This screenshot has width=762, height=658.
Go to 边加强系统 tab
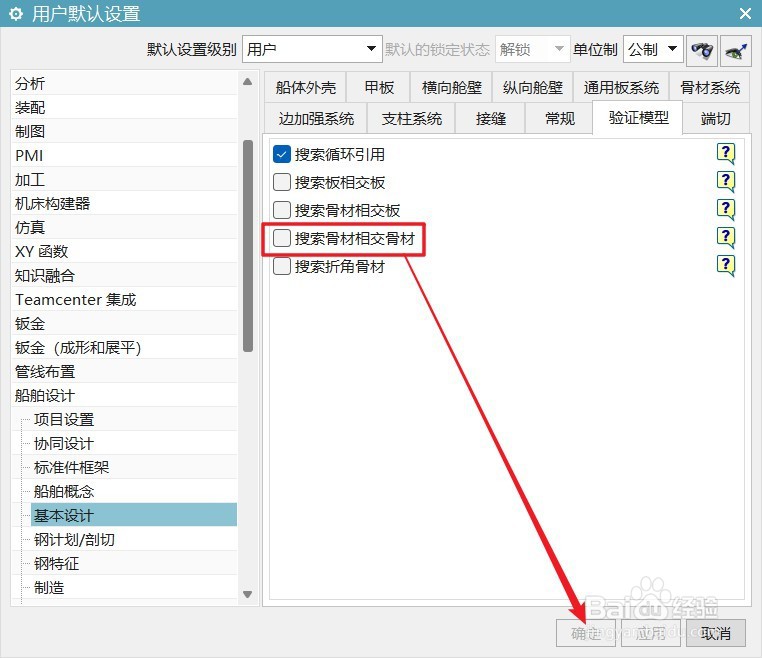(x=316, y=119)
